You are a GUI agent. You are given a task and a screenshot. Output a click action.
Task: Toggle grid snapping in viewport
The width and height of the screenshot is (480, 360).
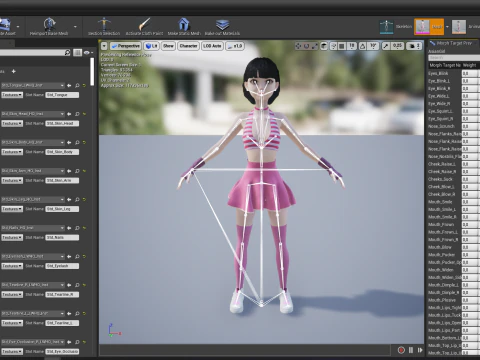342,46
